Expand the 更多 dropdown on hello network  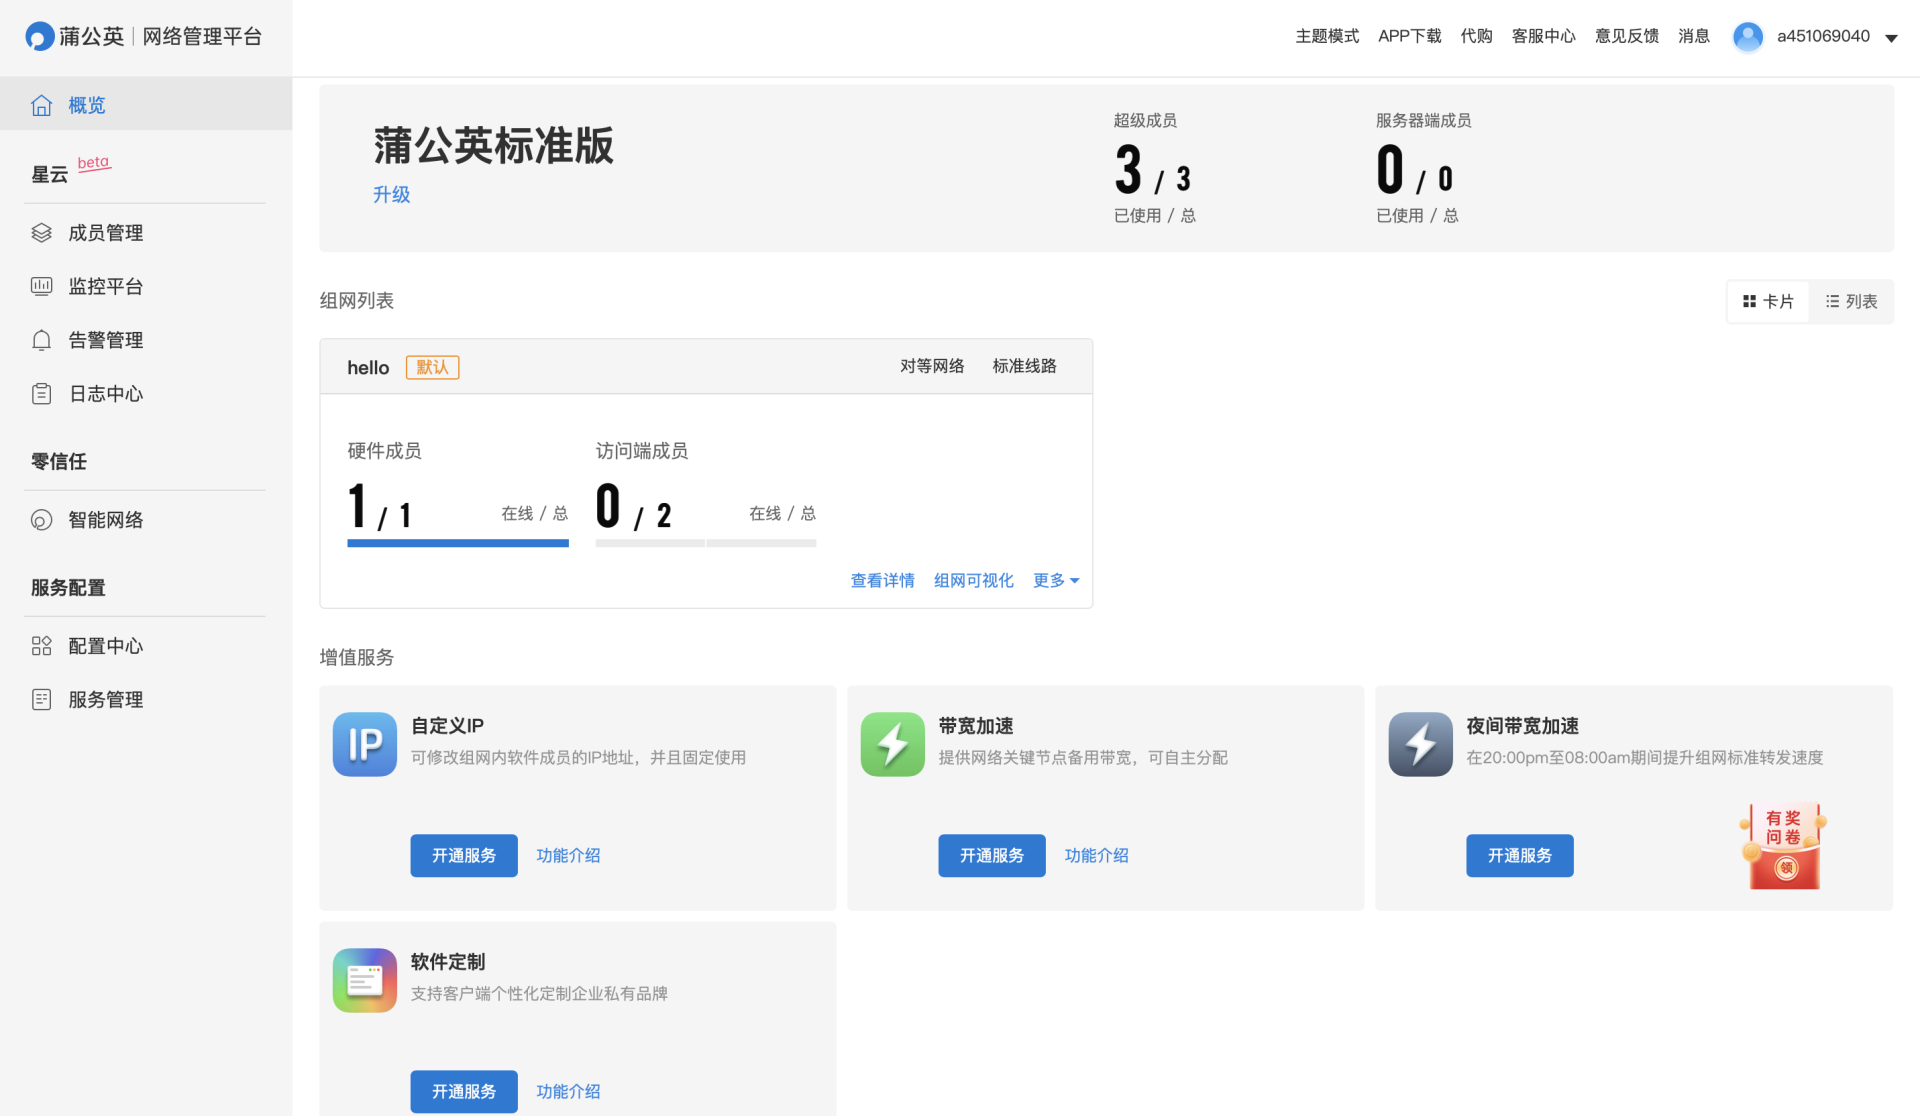1055,580
